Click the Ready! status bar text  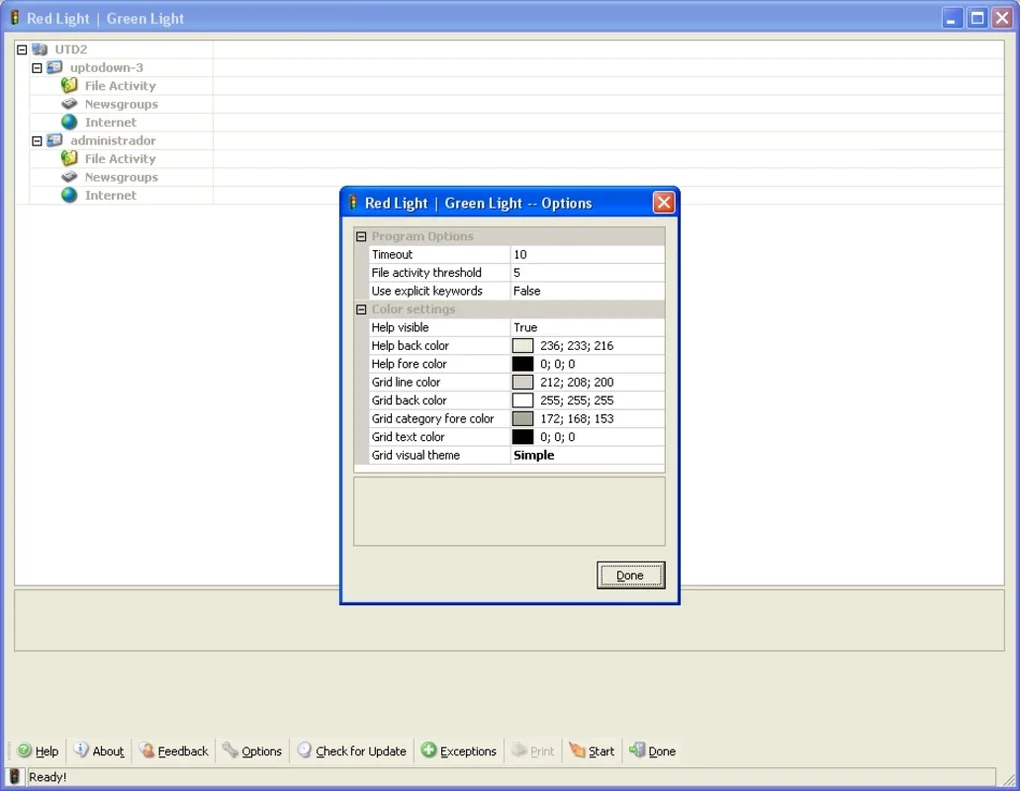pyautogui.click(x=47, y=777)
